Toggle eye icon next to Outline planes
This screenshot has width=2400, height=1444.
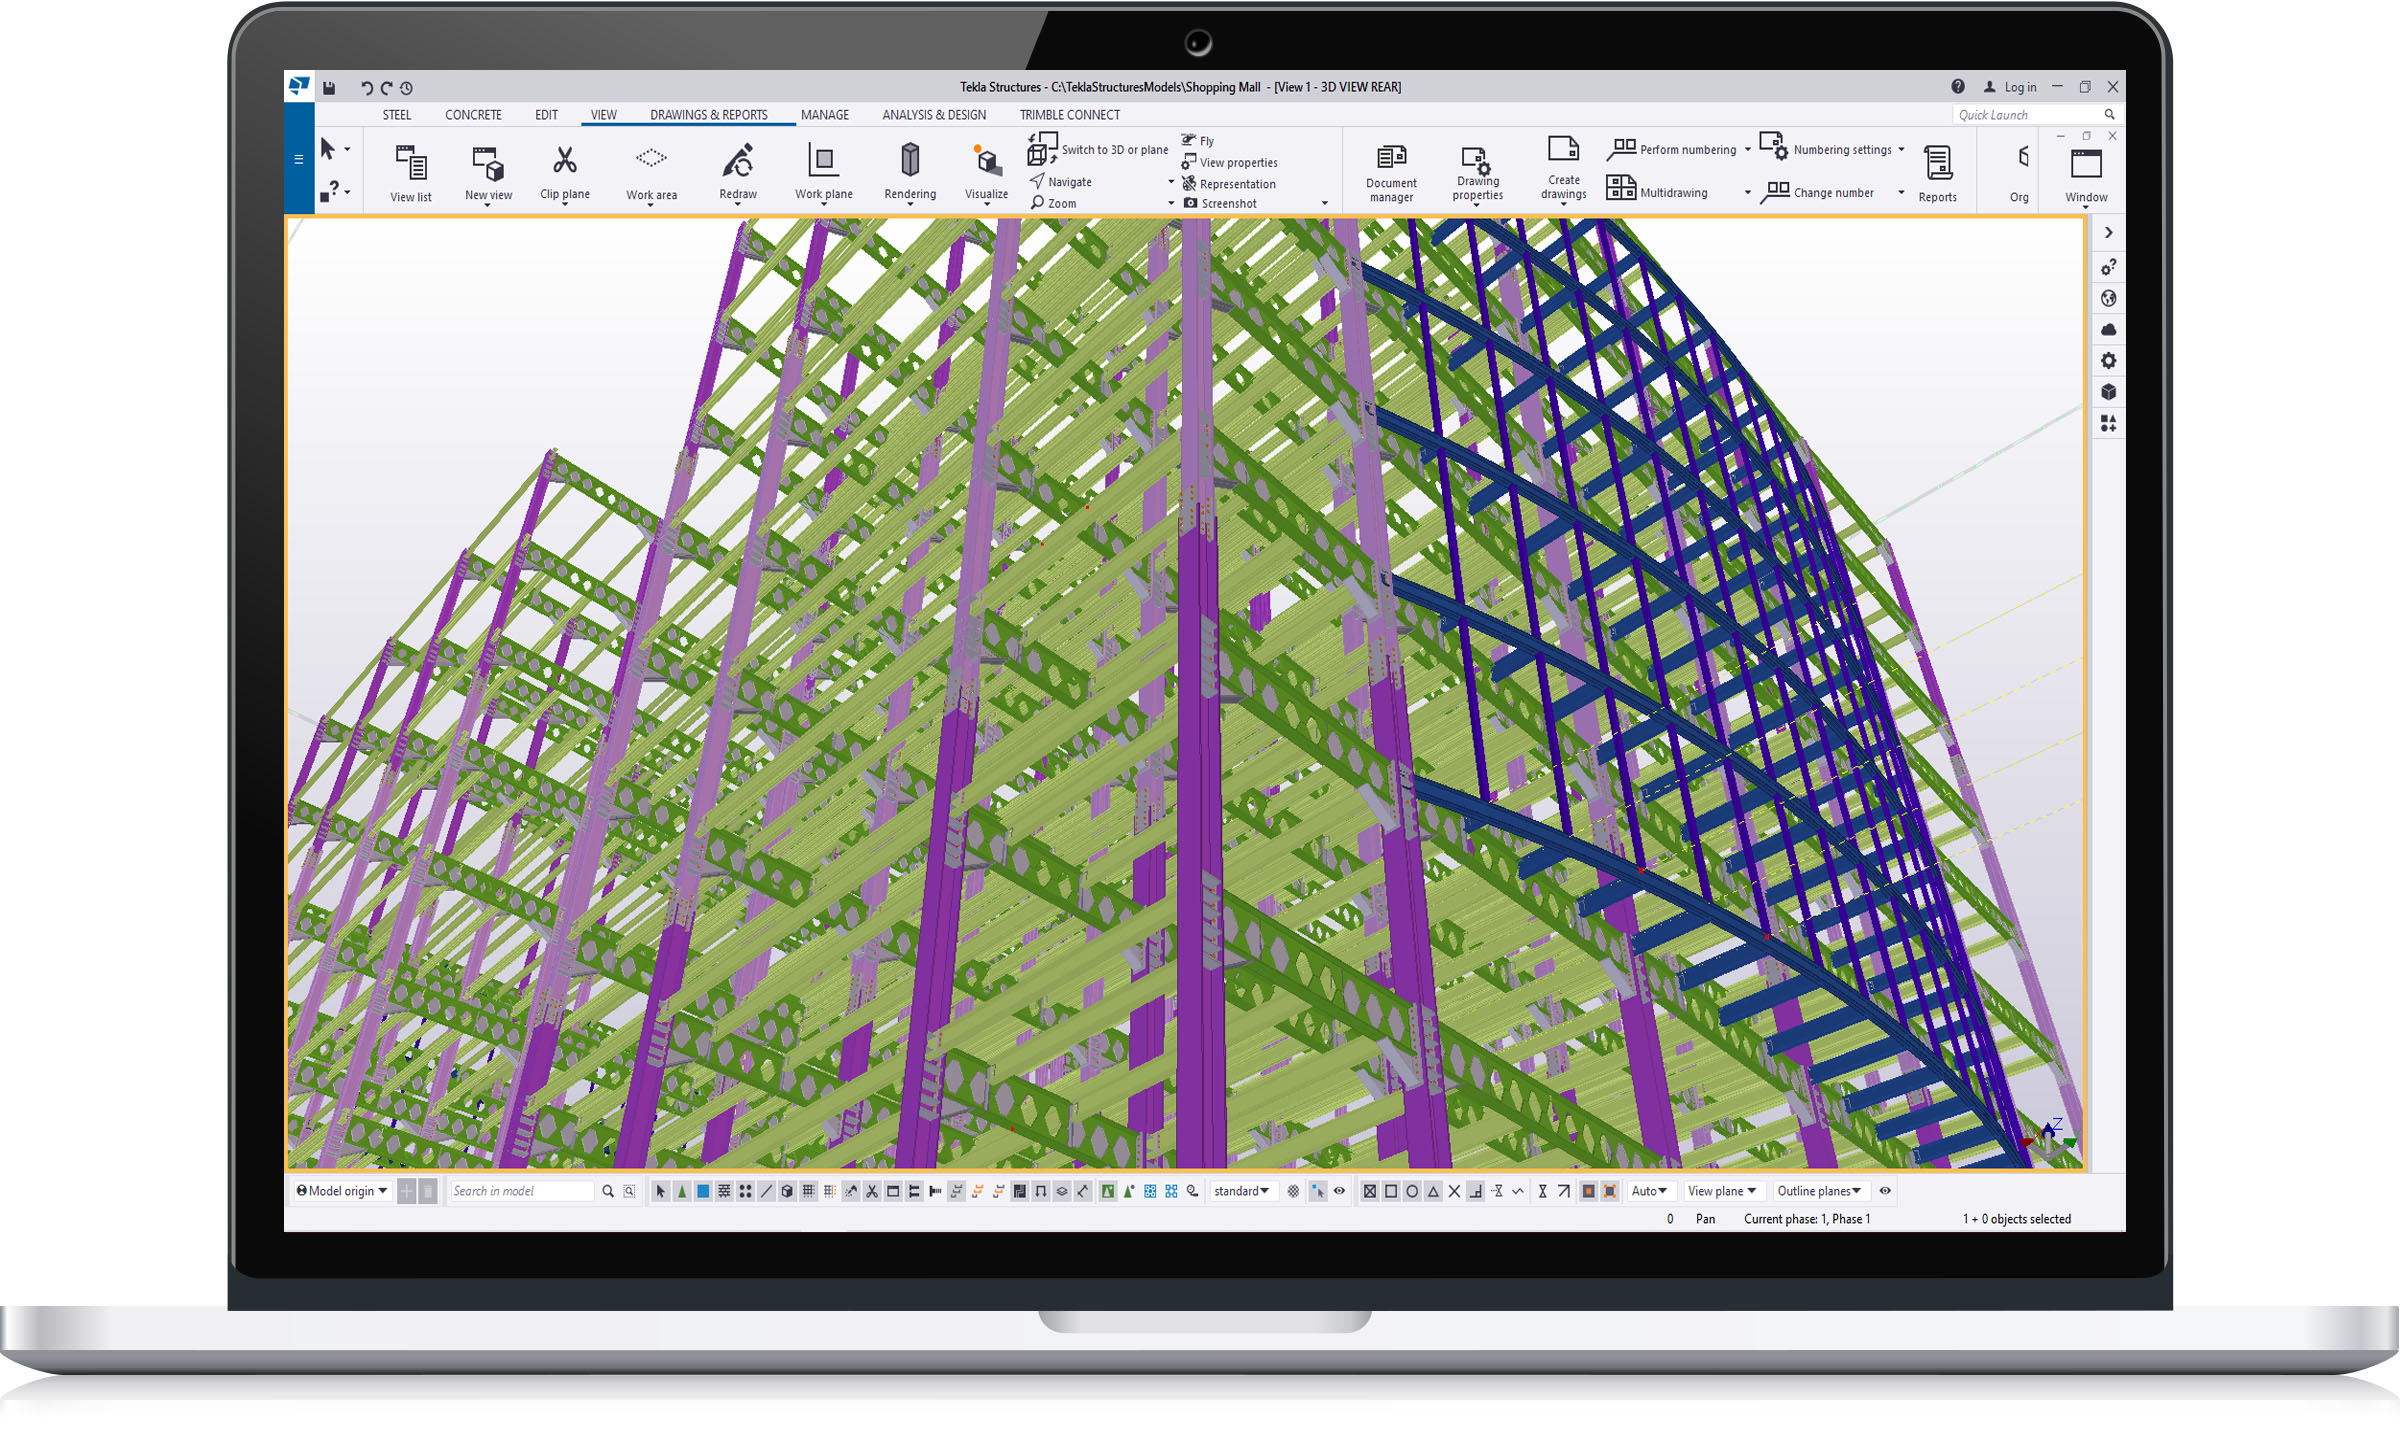click(x=1885, y=1191)
